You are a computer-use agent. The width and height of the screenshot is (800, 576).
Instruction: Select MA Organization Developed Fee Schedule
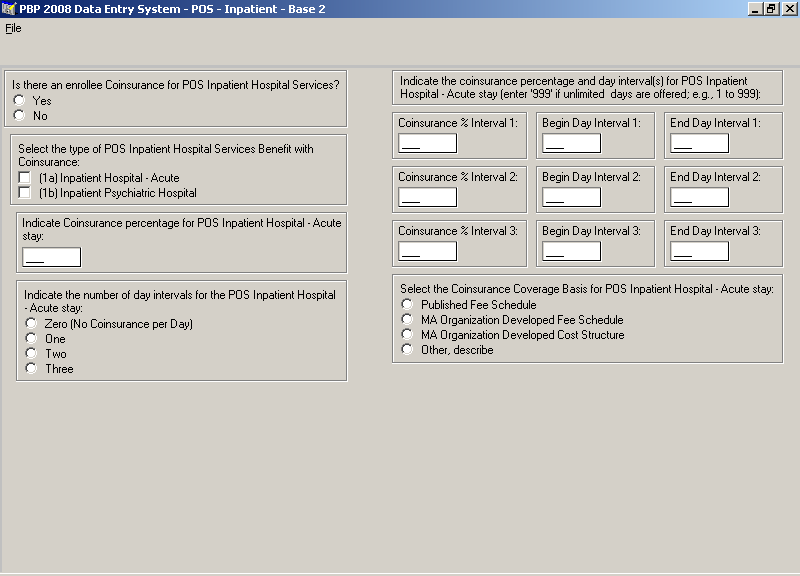point(407,319)
